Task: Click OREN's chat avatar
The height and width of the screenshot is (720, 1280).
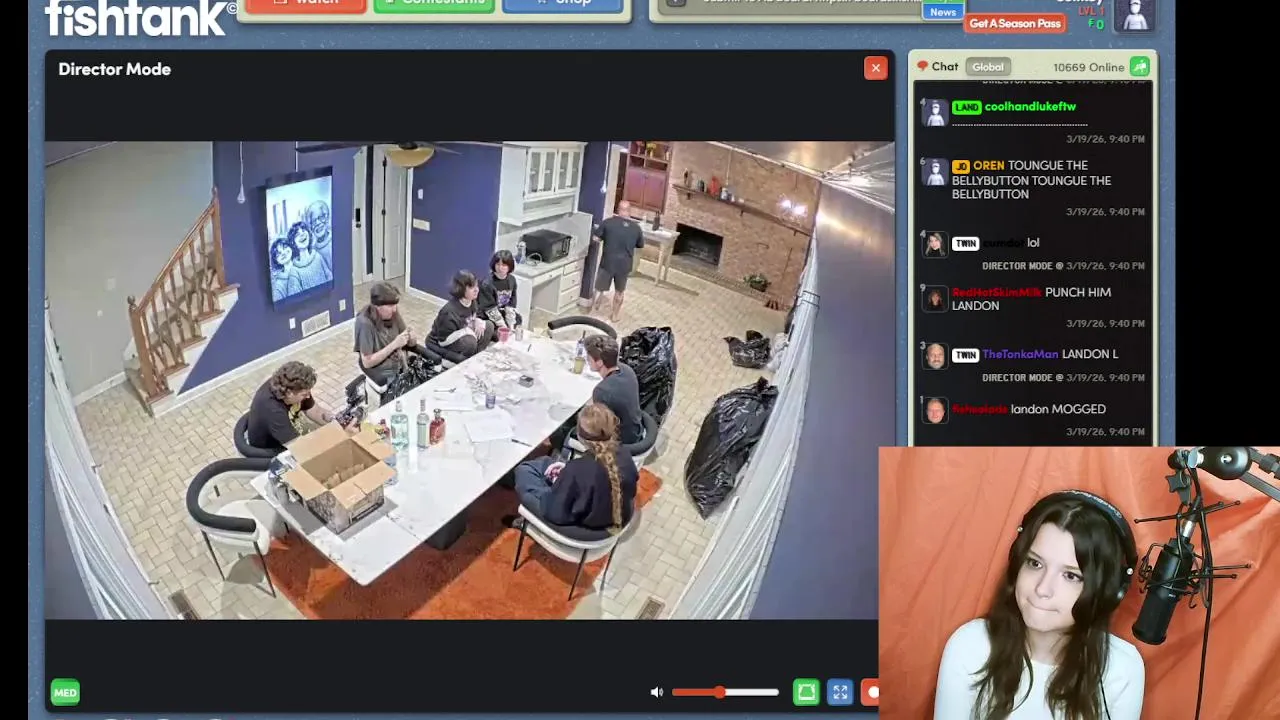Action: point(934,171)
